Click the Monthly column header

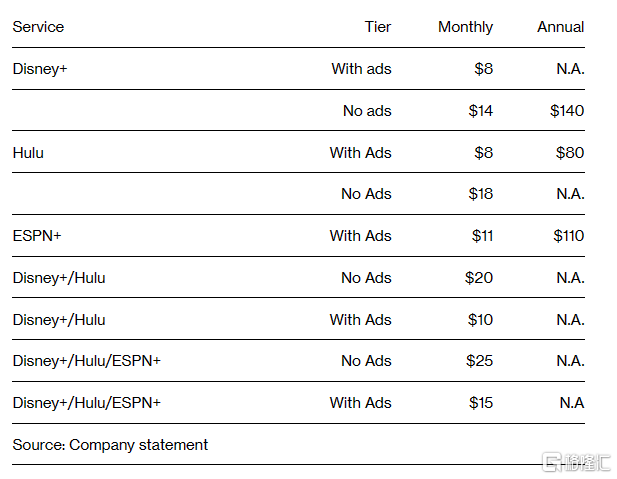click(x=465, y=27)
